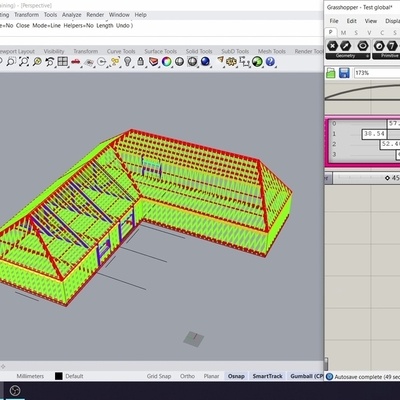The height and width of the screenshot is (400, 400).
Task: Click the blue question mark Help icon
Action: 270,62
